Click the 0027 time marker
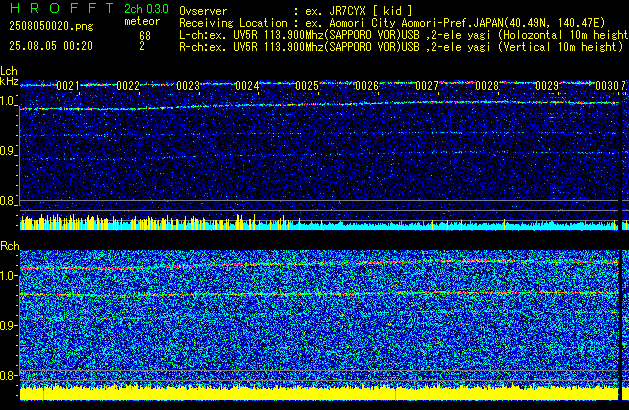Viewport: 629px width, 410px height. pyautogui.click(x=427, y=86)
